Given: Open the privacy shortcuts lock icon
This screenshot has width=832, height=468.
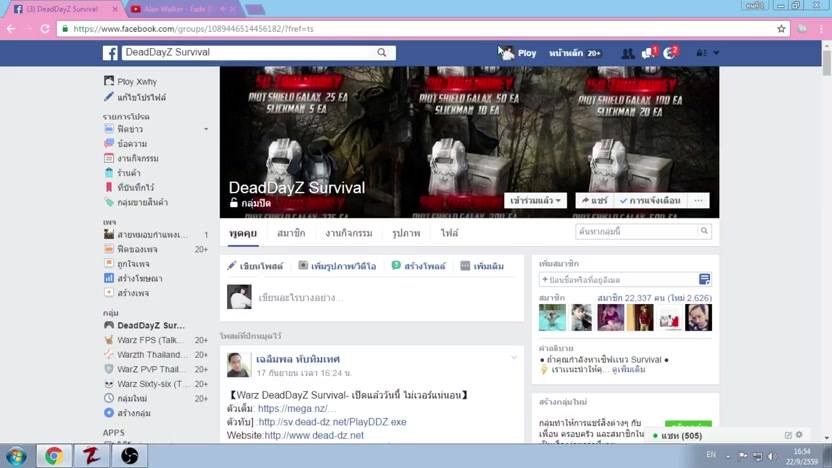Looking at the screenshot, I should coord(701,53).
